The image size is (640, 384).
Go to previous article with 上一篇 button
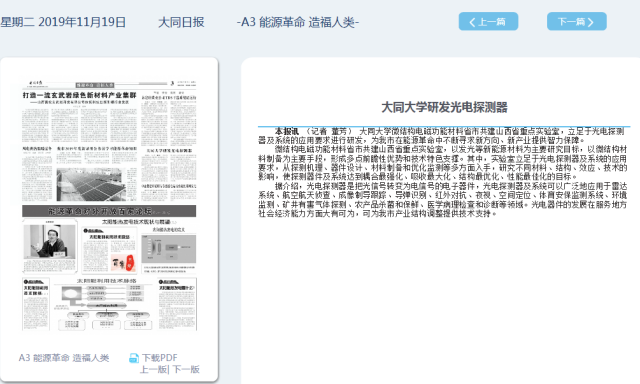point(488,22)
